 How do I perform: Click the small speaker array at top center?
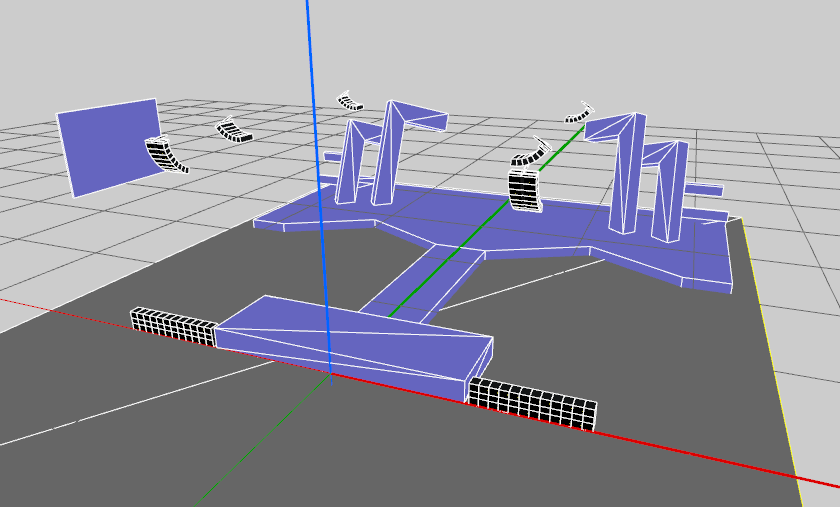pyautogui.click(x=349, y=100)
